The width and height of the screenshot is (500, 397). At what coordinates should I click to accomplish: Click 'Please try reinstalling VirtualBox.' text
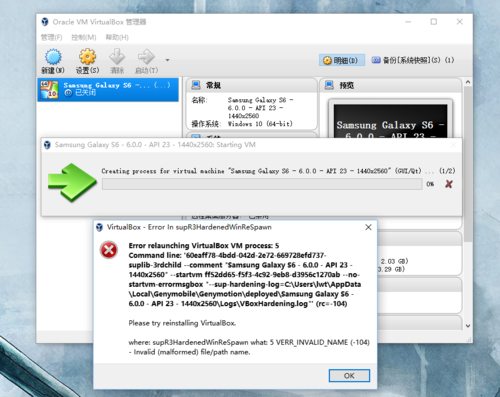click(x=182, y=323)
